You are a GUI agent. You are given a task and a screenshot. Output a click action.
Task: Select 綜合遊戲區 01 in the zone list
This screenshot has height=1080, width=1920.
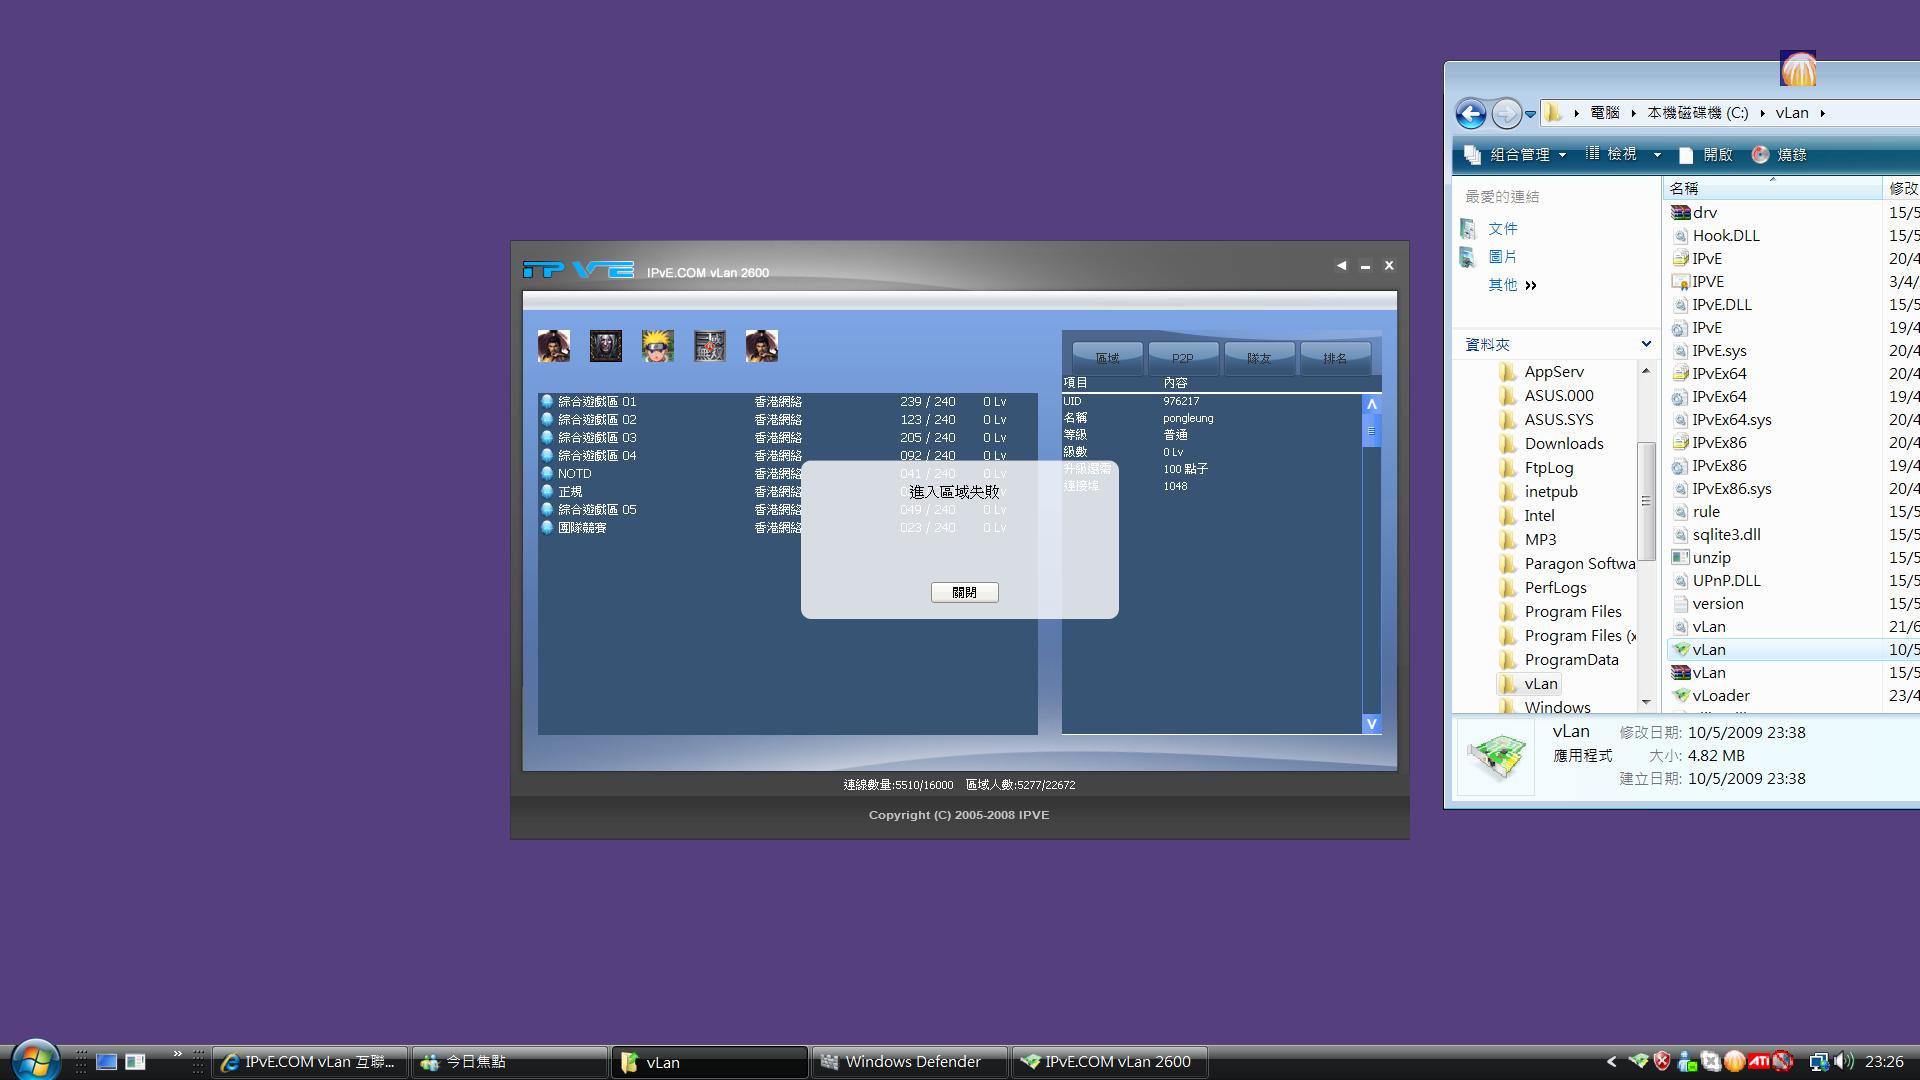tap(597, 402)
